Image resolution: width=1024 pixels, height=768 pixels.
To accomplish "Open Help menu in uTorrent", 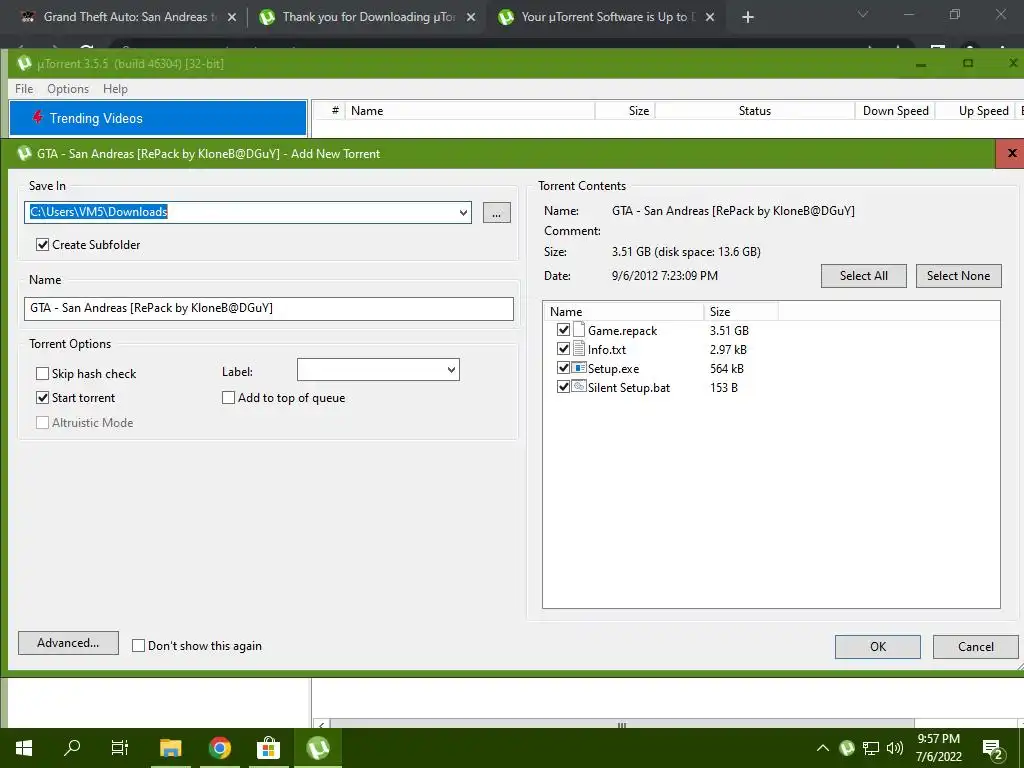I will tap(116, 89).
